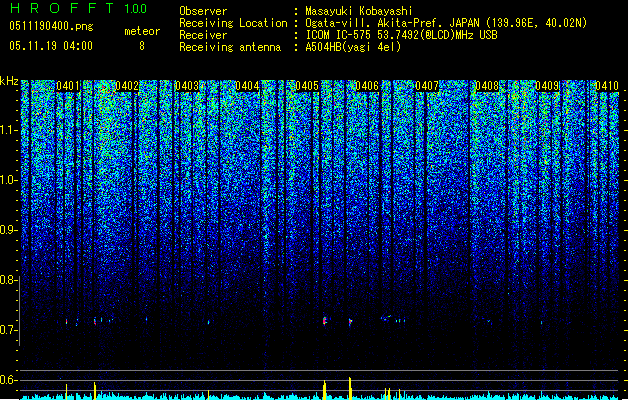
Task: Click the kHz axis unit label
Action: 9,81
